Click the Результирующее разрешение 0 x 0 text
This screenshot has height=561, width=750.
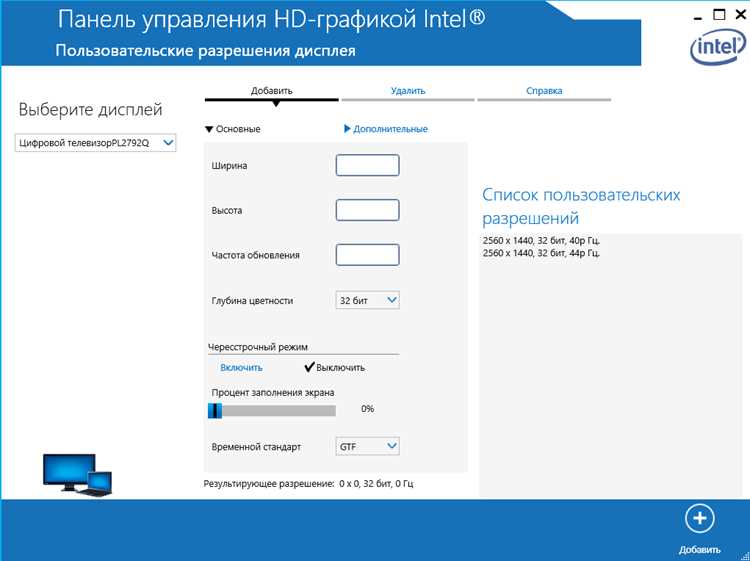coord(309,484)
